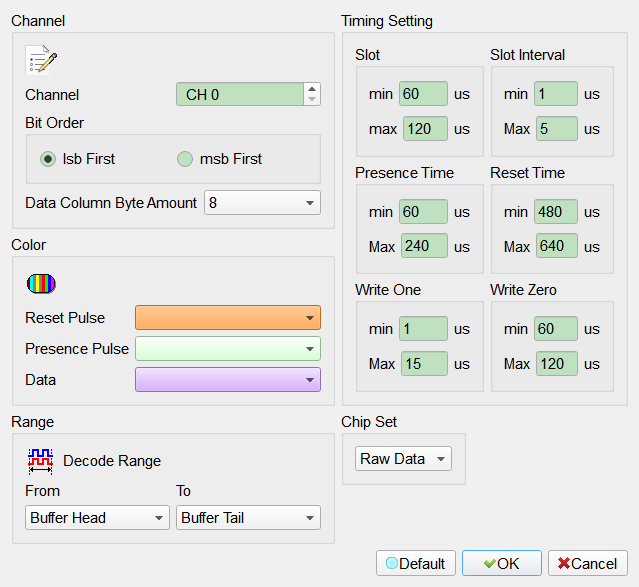The image size is (639, 587).
Task: Click the Bit Order label
Action: point(55,123)
